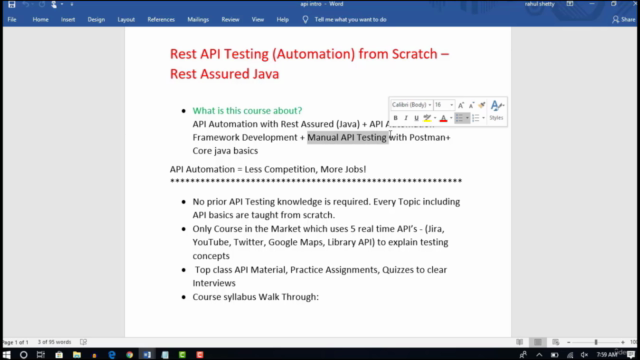The height and width of the screenshot is (360, 640).
Task: Click the 'API Automation = Less Competition' line
Action: [x=268, y=169]
